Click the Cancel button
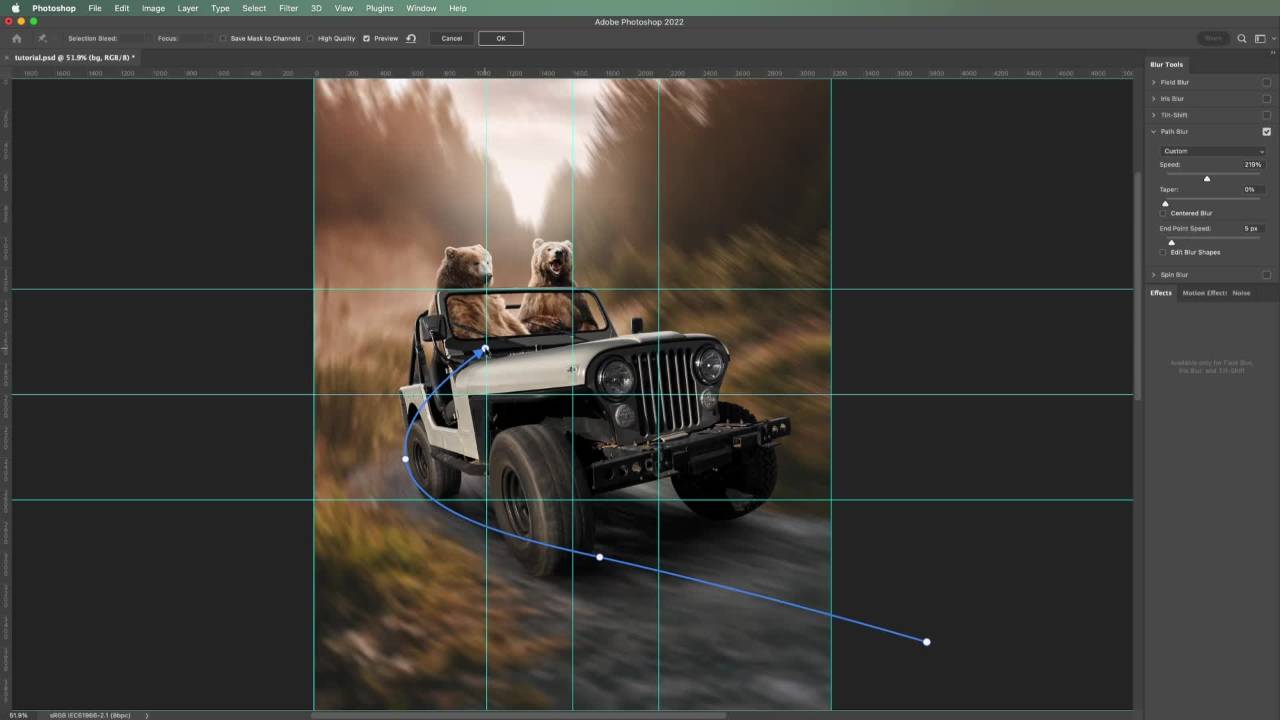Screen dimensions: 1280x720 [452, 38]
